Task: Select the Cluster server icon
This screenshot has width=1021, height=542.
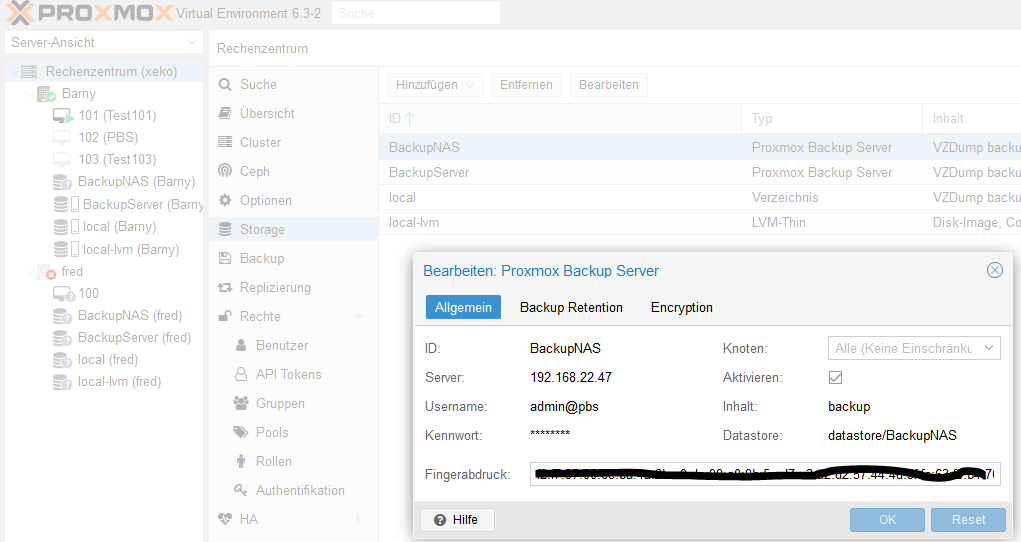Action: pos(225,142)
